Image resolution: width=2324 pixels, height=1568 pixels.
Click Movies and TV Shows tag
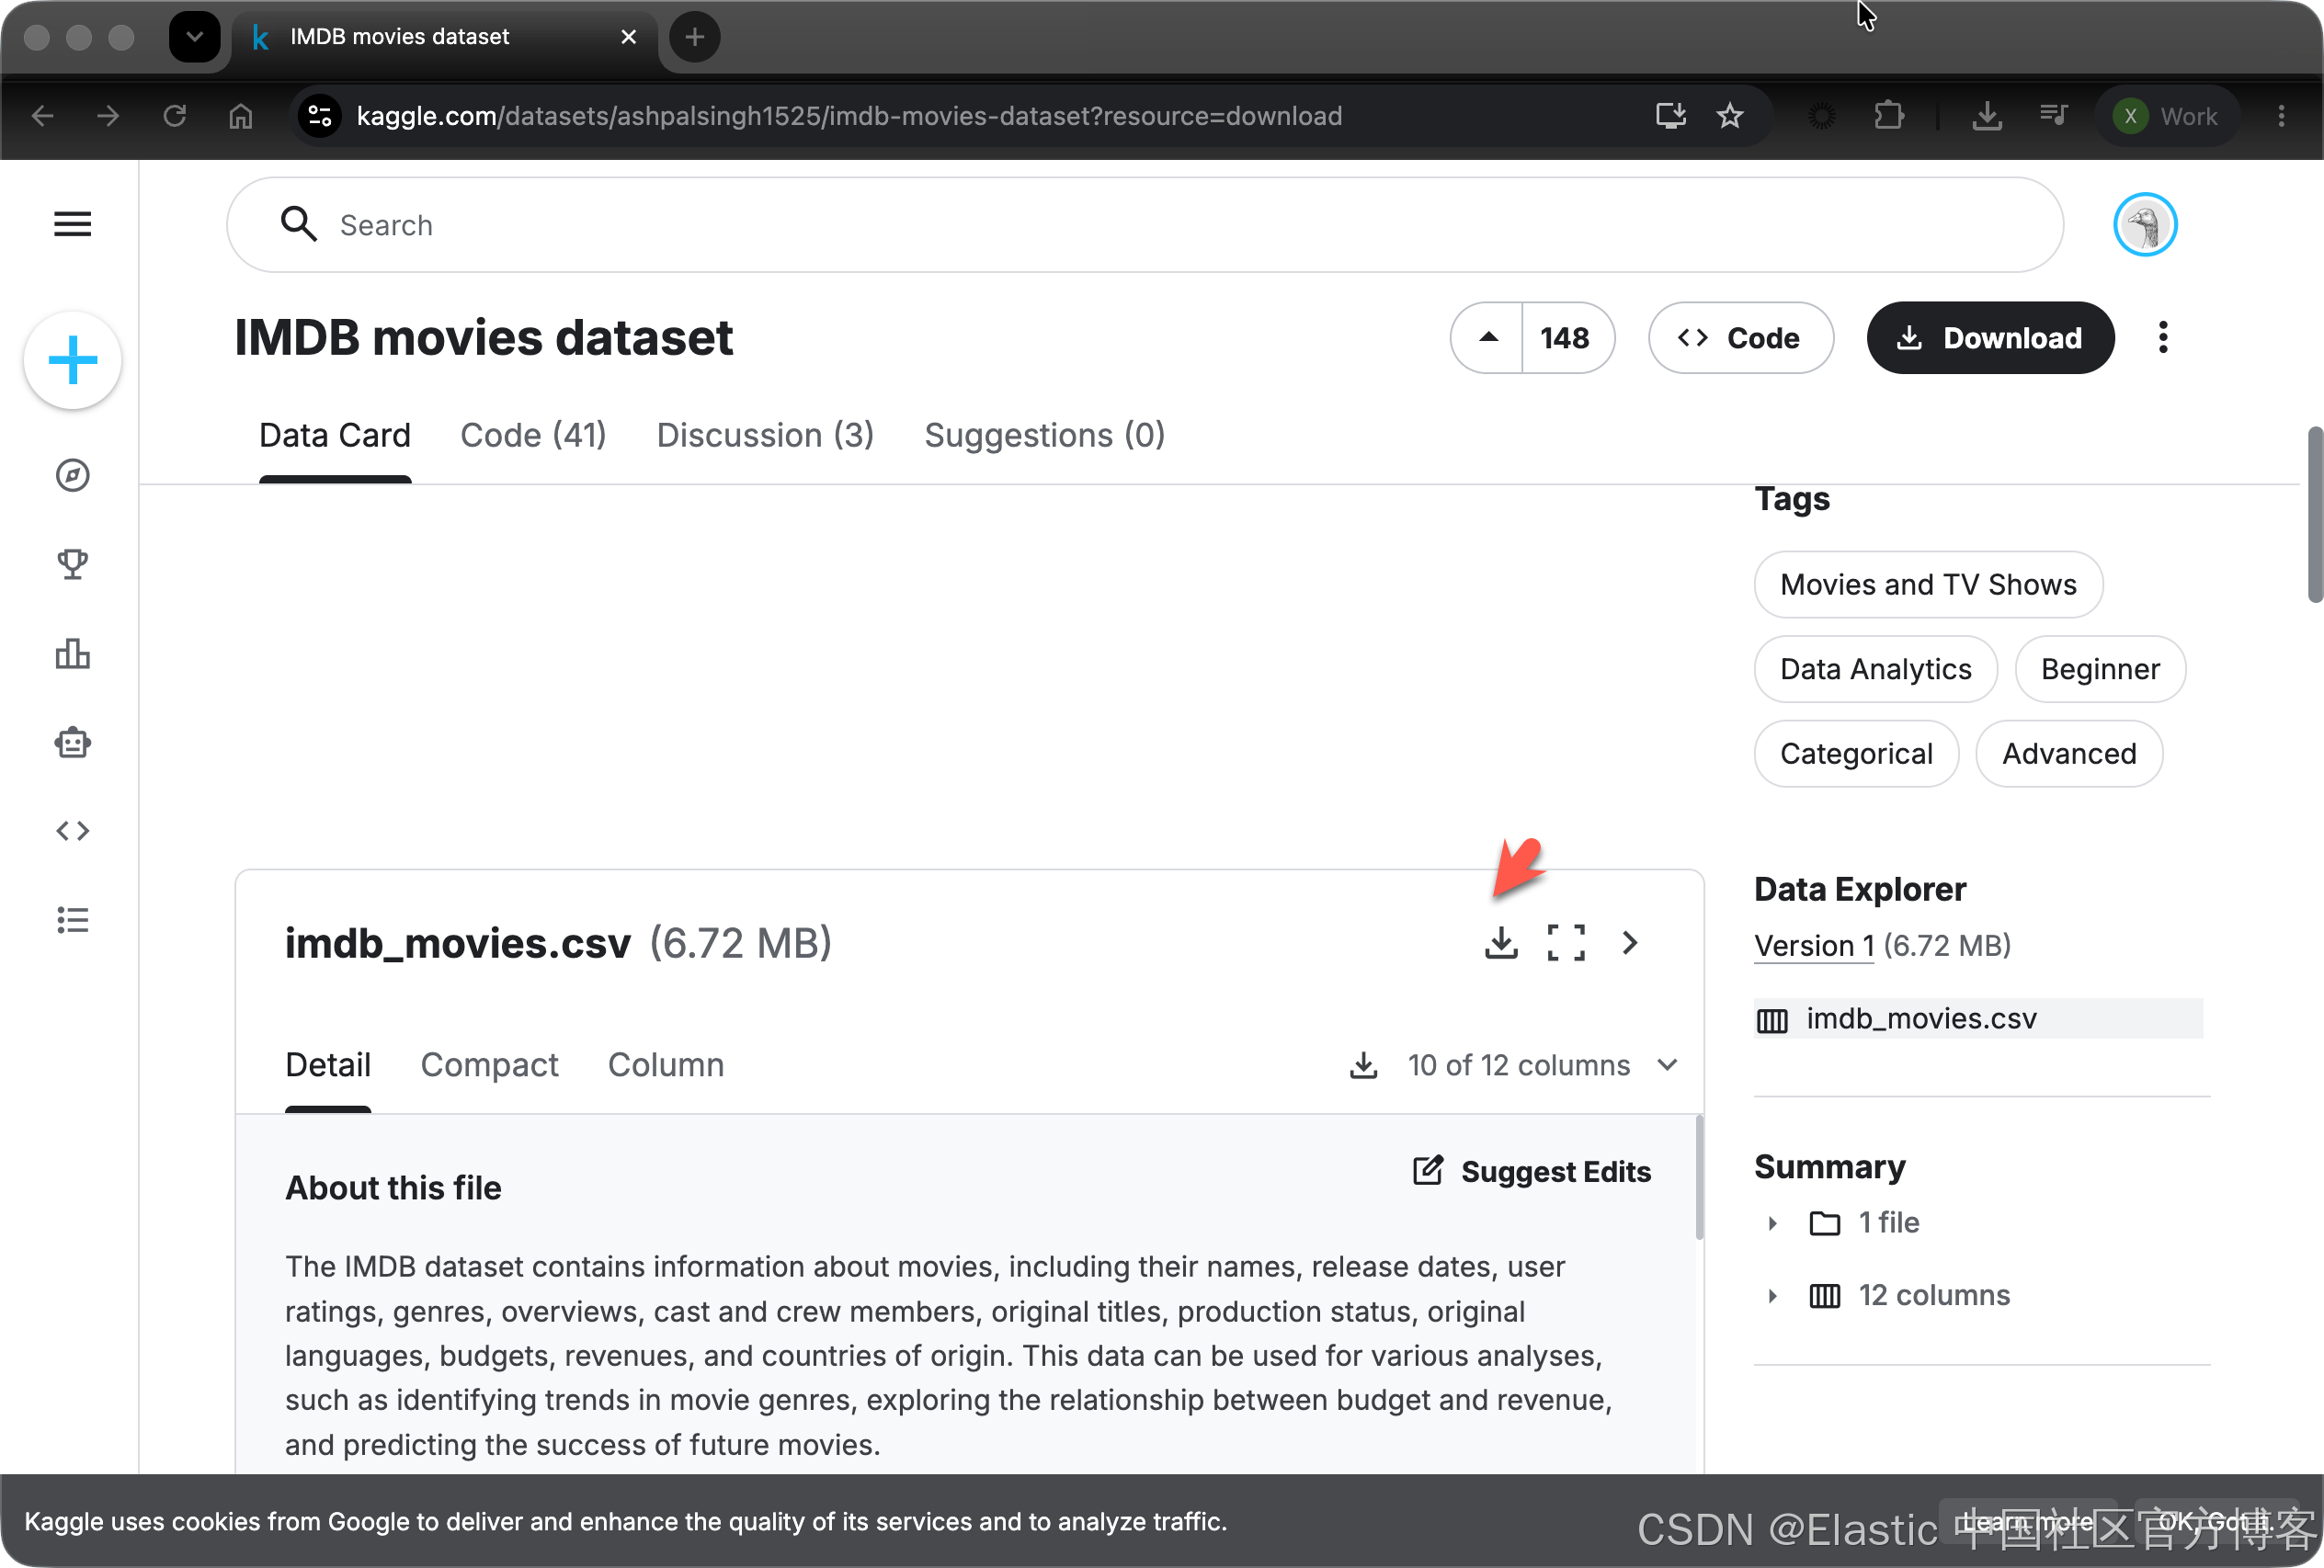(x=1928, y=585)
